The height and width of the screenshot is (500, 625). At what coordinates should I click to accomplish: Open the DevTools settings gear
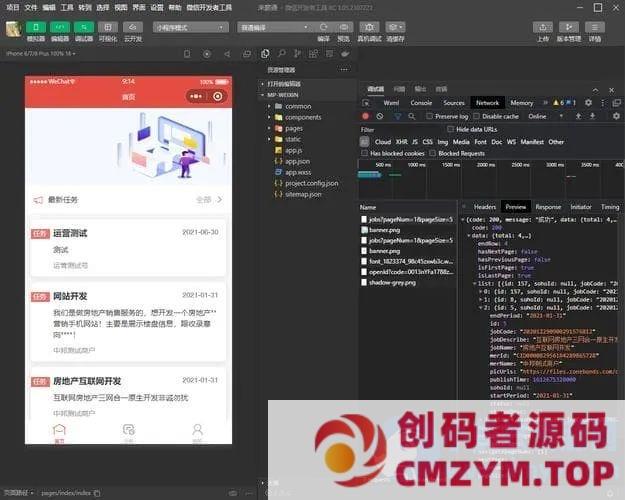(x=588, y=103)
